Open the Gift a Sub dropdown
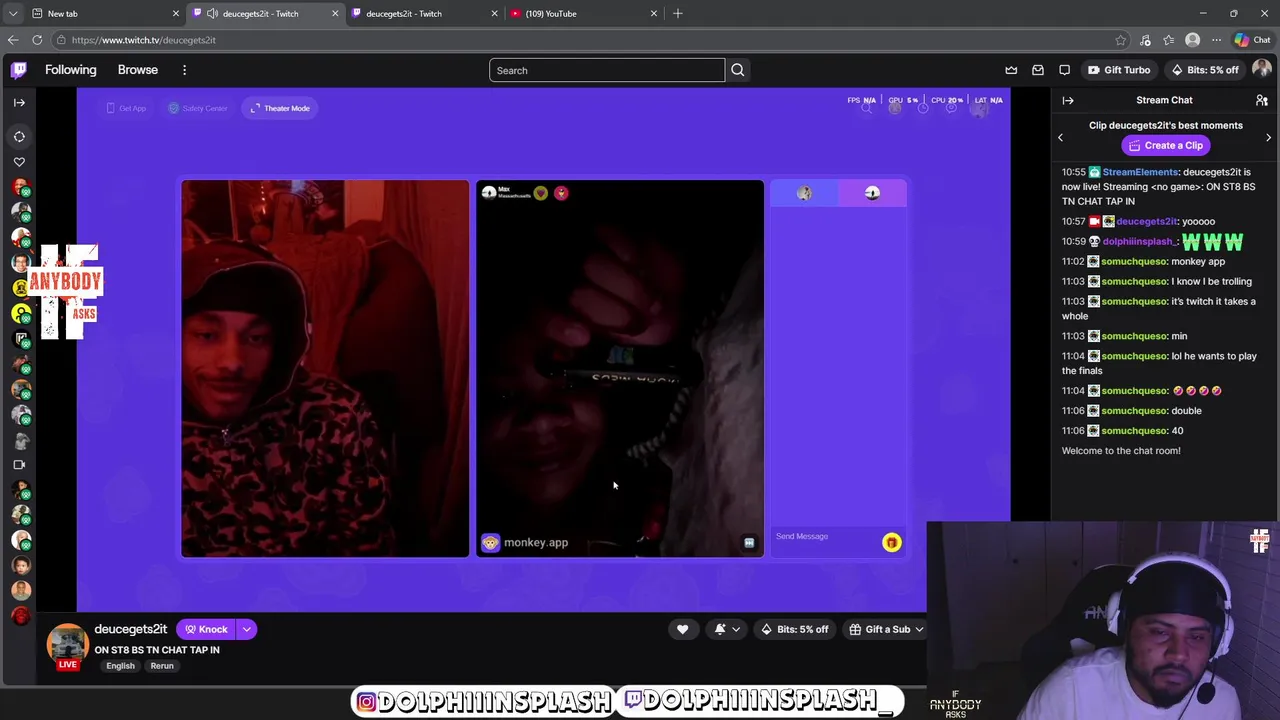The image size is (1280, 720). coord(886,629)
